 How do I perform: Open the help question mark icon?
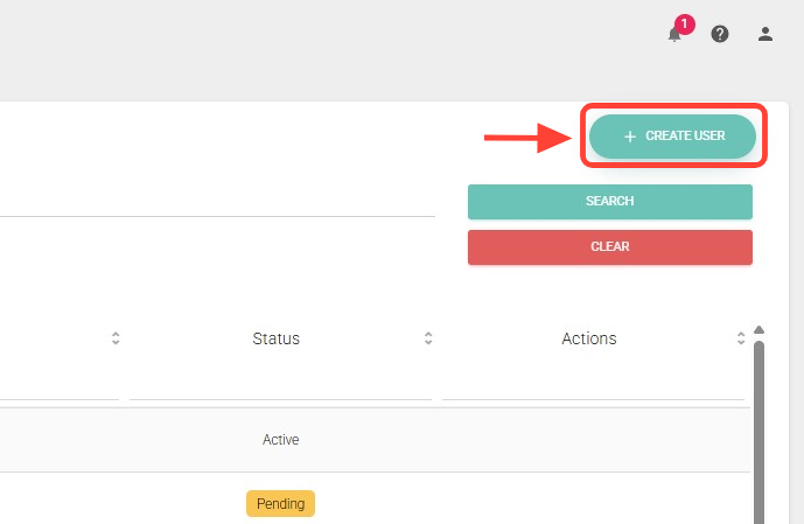[x=720, y=34]
